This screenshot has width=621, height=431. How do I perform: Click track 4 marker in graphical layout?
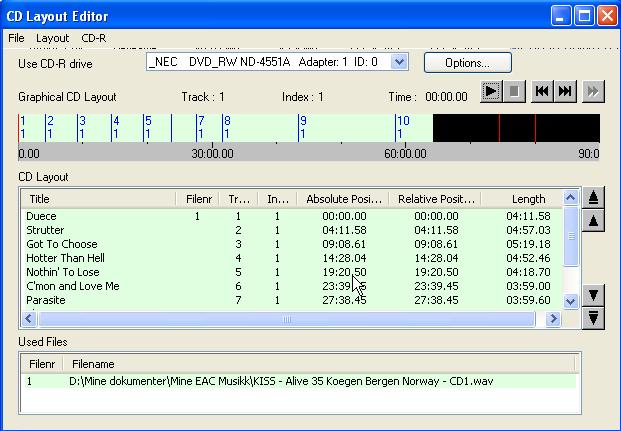coord(115,128)
